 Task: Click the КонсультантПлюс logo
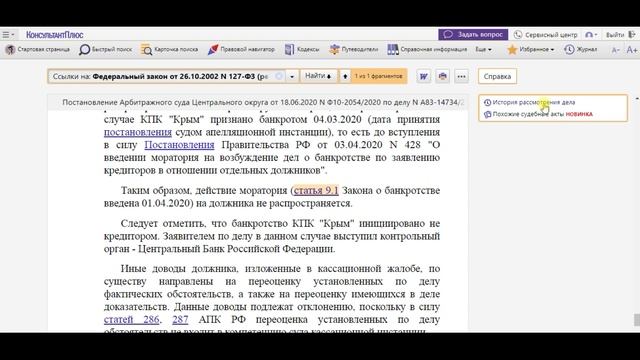[55, 35]
